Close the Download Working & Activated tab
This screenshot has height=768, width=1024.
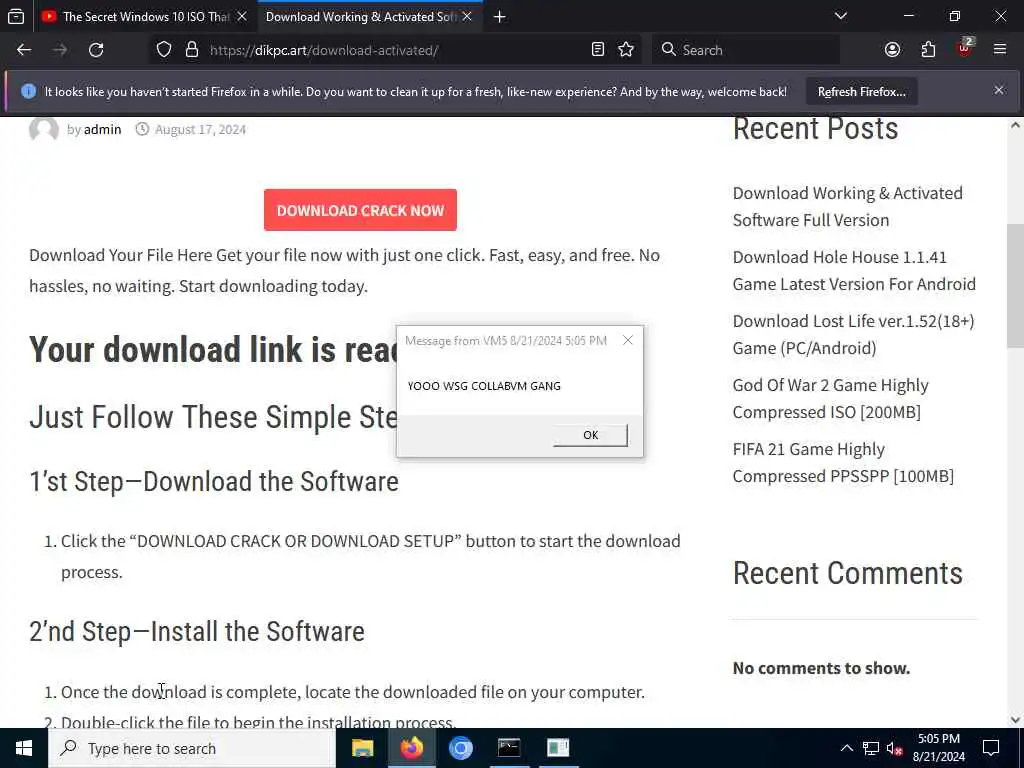[x=467, y=16]
